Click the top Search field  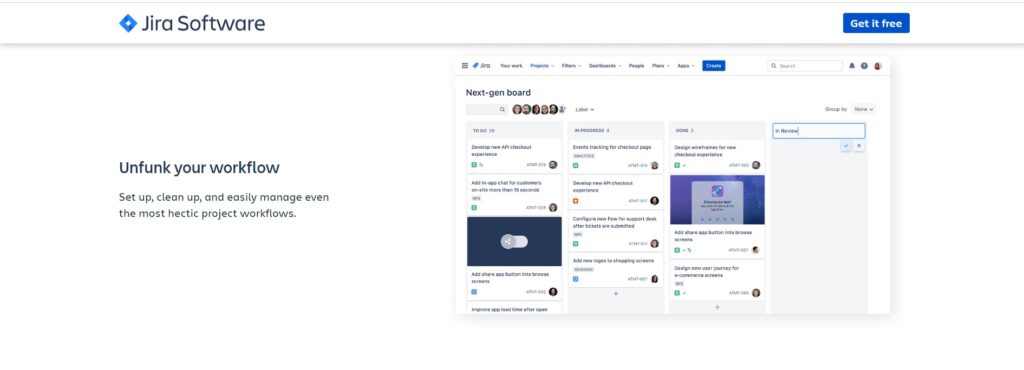(805, 66)
